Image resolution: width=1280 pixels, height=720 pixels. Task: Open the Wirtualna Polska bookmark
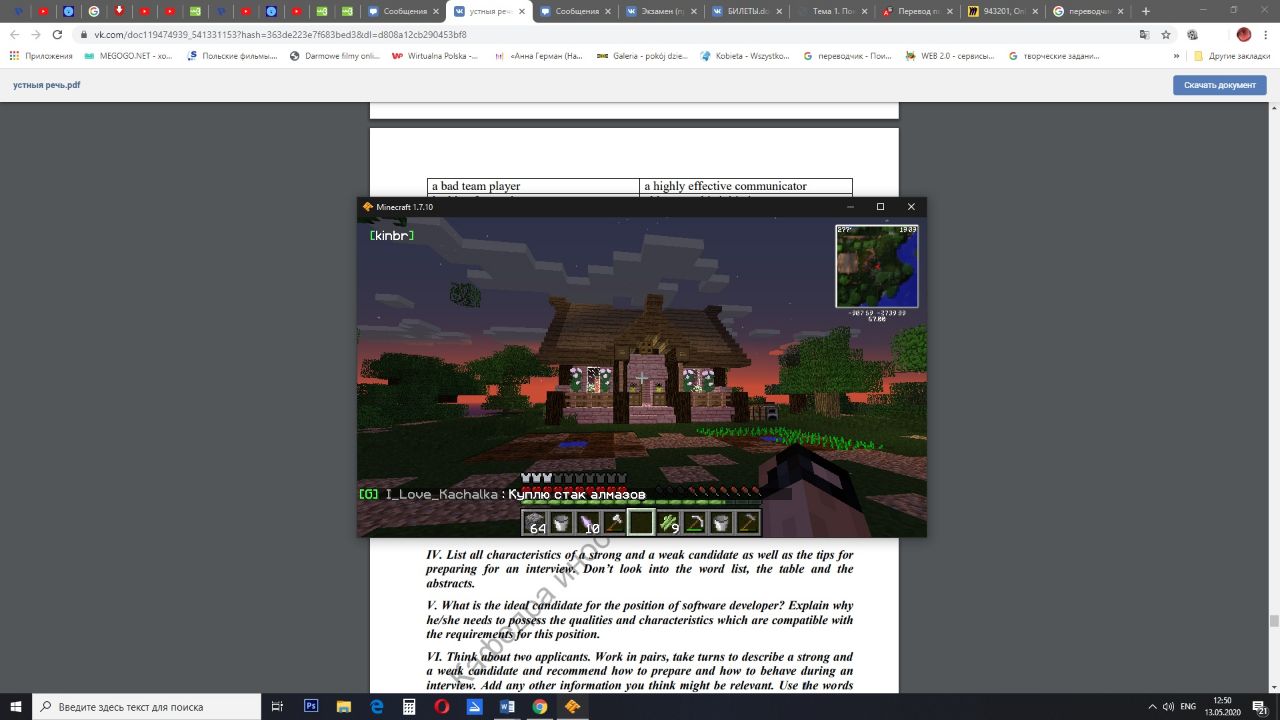[x=436, y=56]
